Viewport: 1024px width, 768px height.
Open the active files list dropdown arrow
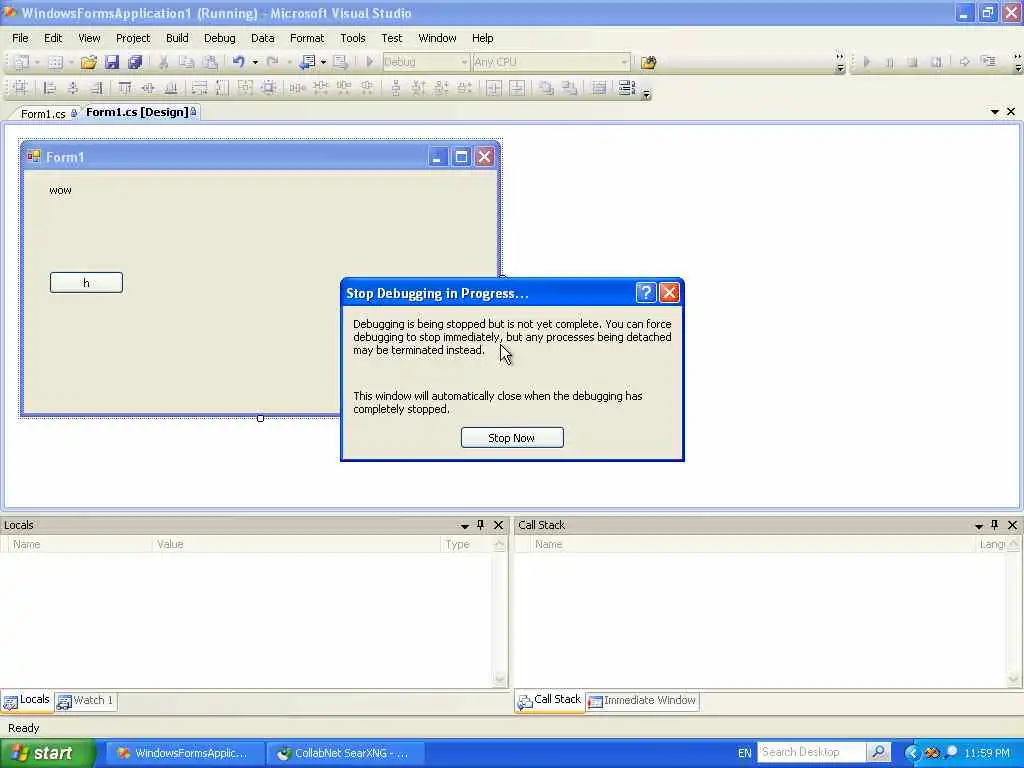coord(995,112)
